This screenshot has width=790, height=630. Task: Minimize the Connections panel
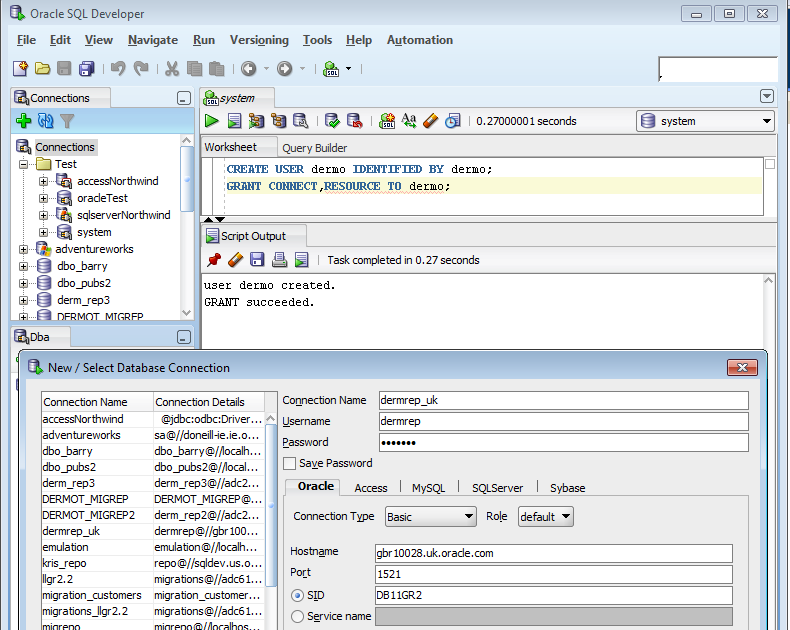click(x=184, y=98)
